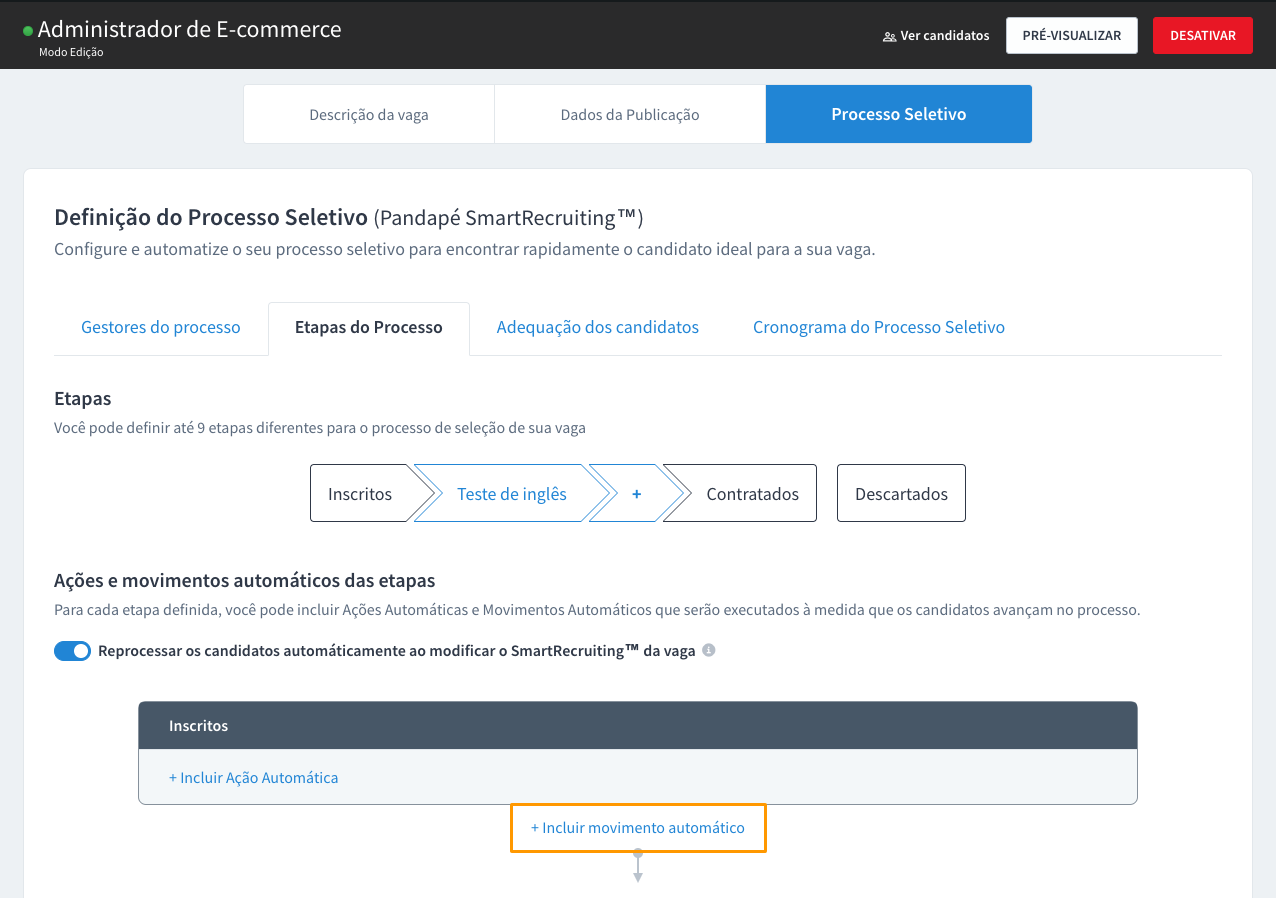This screenshot has width=1276, height=898.
Task: Click the green active status dot
Action: tap(28, 31)
